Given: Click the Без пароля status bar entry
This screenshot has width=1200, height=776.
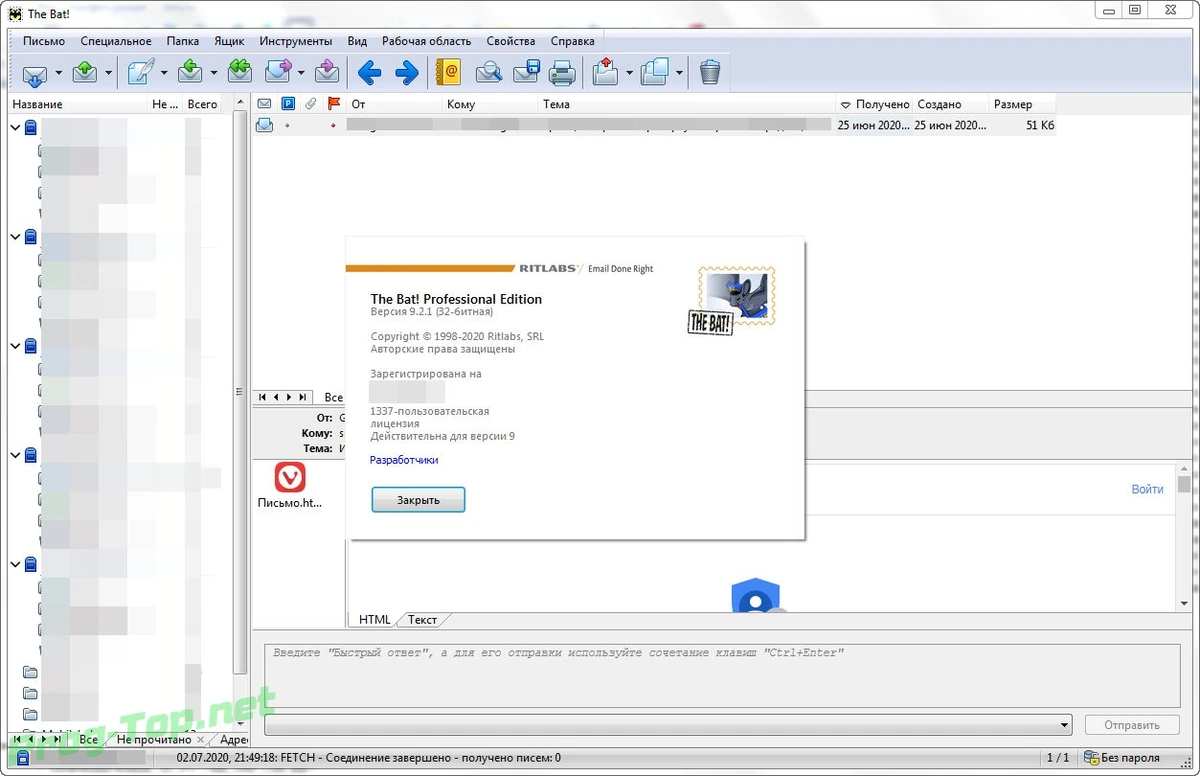Looking at the screenshot, I should tap(1131, 757).
